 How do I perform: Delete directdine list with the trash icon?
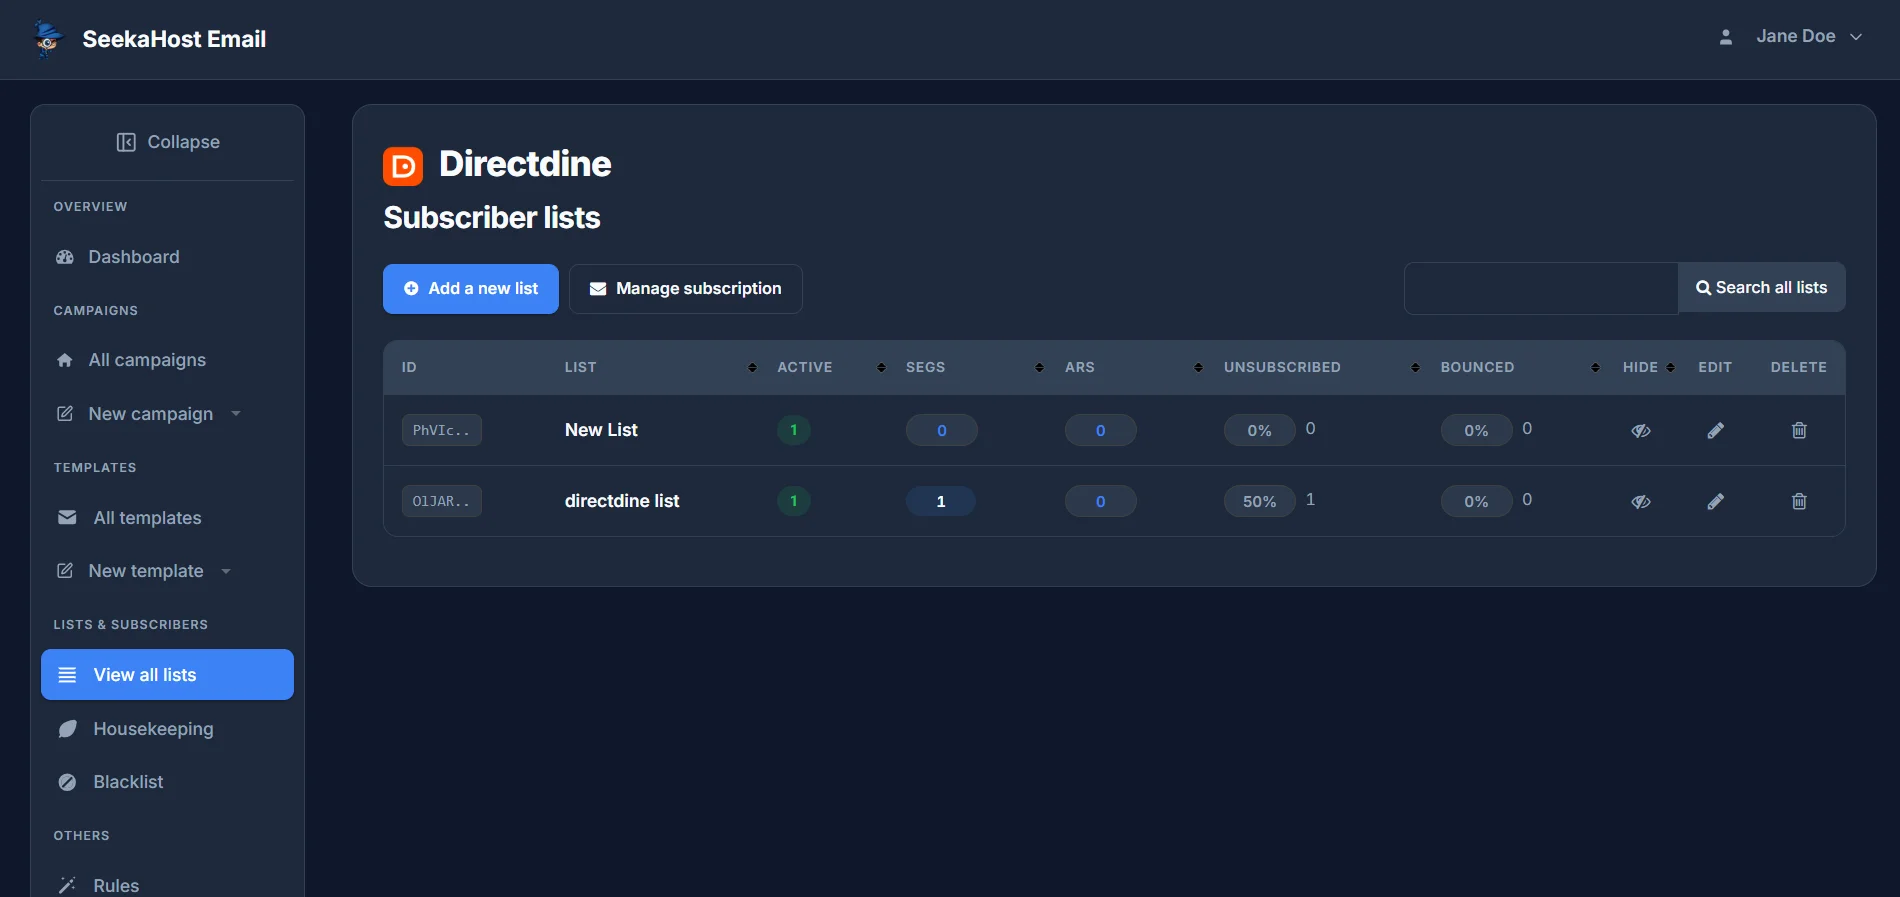(1799, 502)
